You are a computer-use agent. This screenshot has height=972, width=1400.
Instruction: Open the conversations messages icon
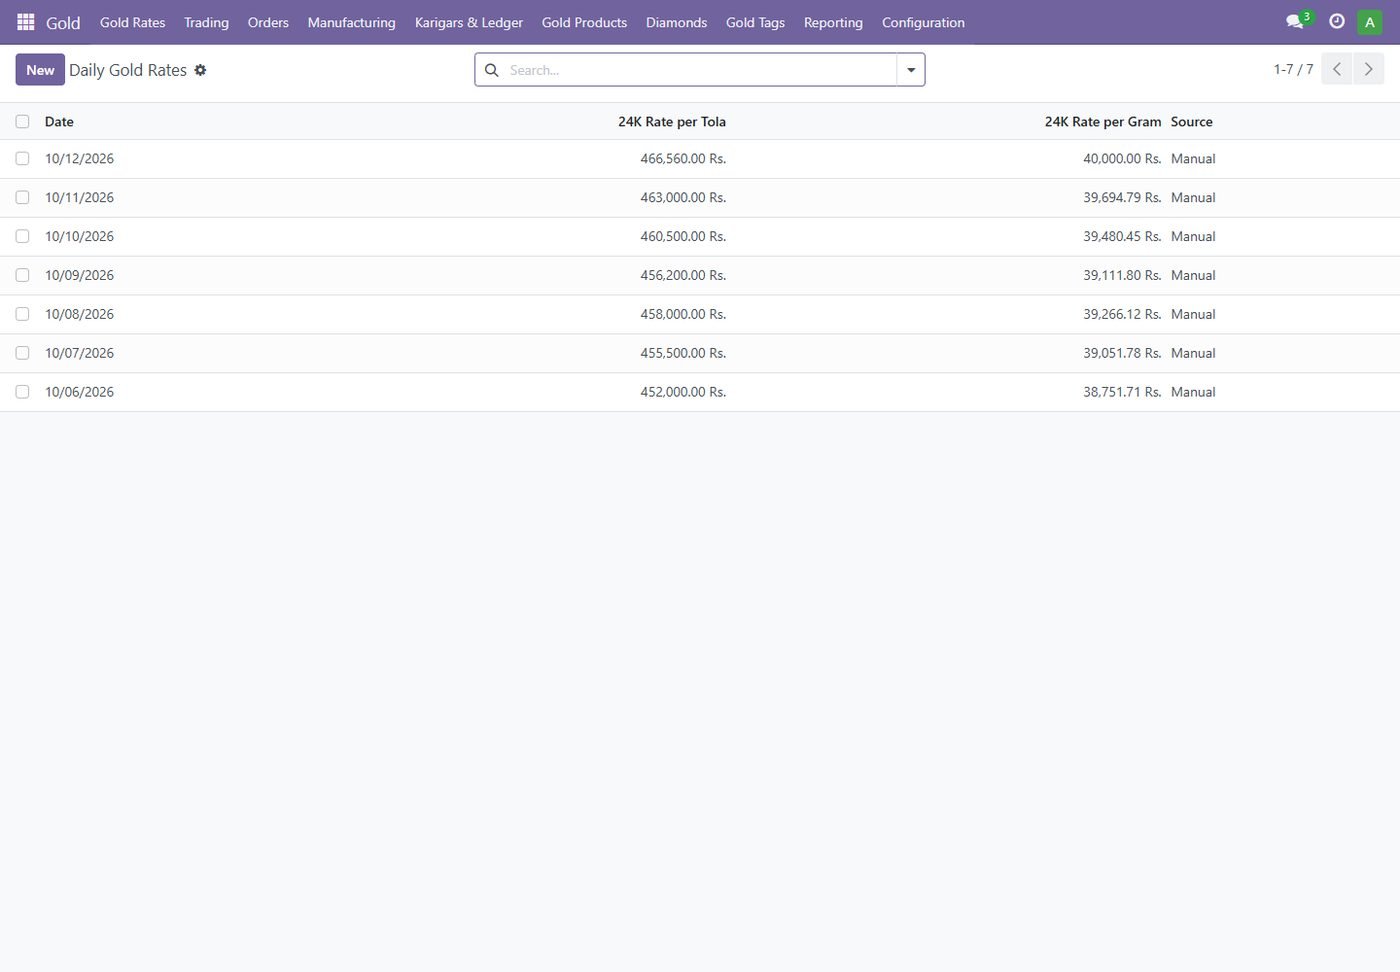pyautogui.click(x=1295, y=22)
